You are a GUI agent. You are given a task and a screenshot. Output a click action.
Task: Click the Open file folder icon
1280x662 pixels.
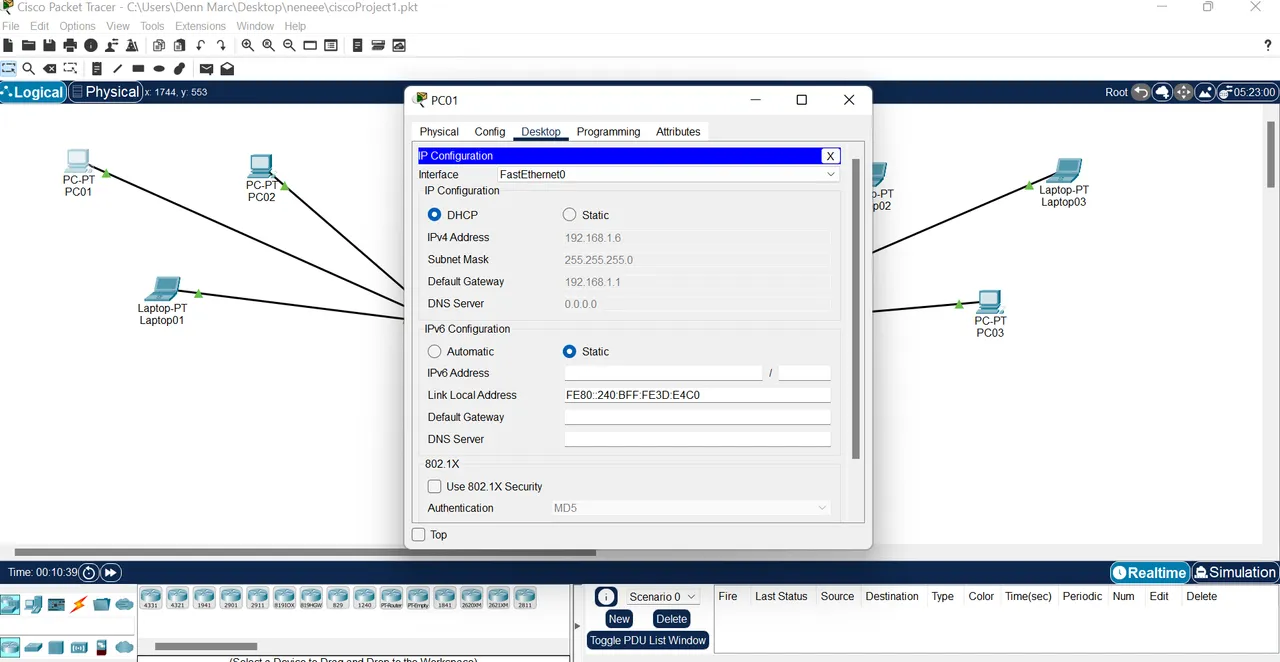[x=28, y=45]
